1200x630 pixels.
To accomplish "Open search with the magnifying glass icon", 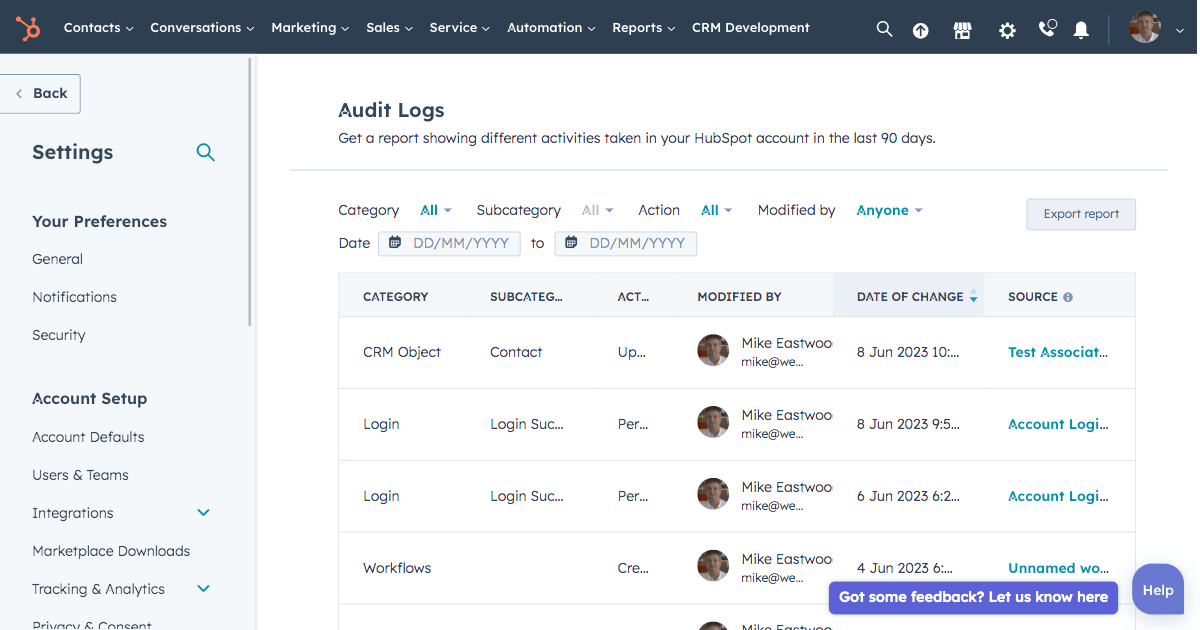I will pyautogui.click(x=884, y=29).
